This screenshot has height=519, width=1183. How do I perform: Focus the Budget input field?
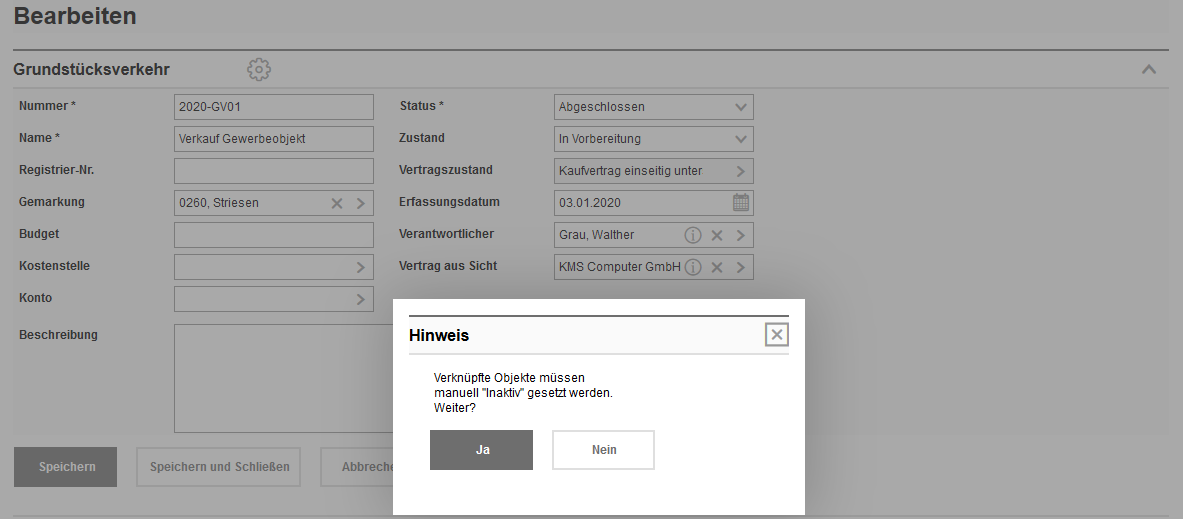pyautogui.click(x=273, y=235)
